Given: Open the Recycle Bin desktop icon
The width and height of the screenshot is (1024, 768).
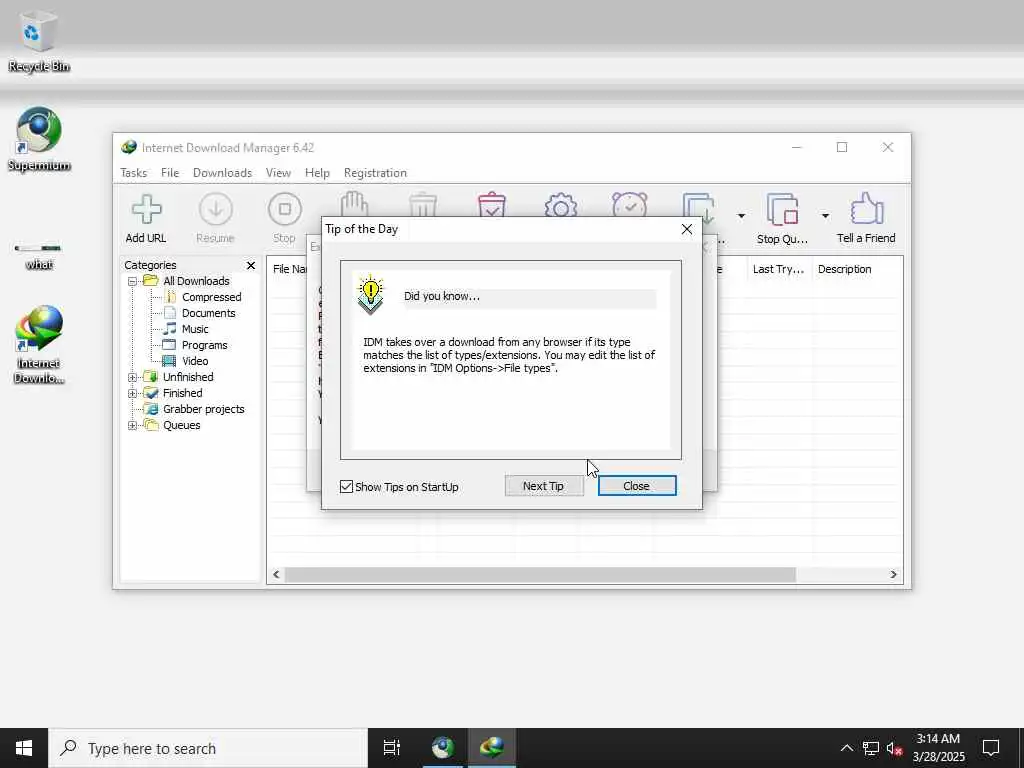Looking at the screenshot, I should (39, 40).
